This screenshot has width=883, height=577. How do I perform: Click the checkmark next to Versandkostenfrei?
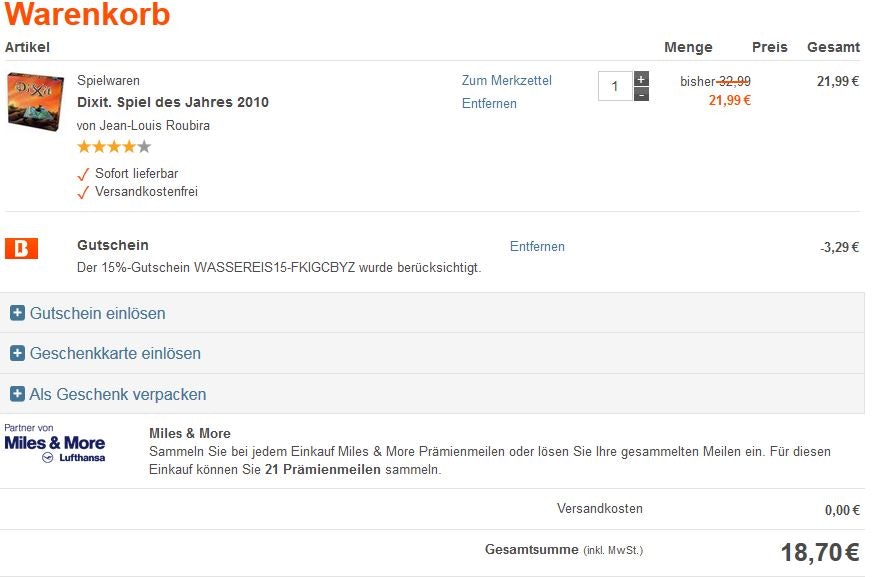(84, 191)
